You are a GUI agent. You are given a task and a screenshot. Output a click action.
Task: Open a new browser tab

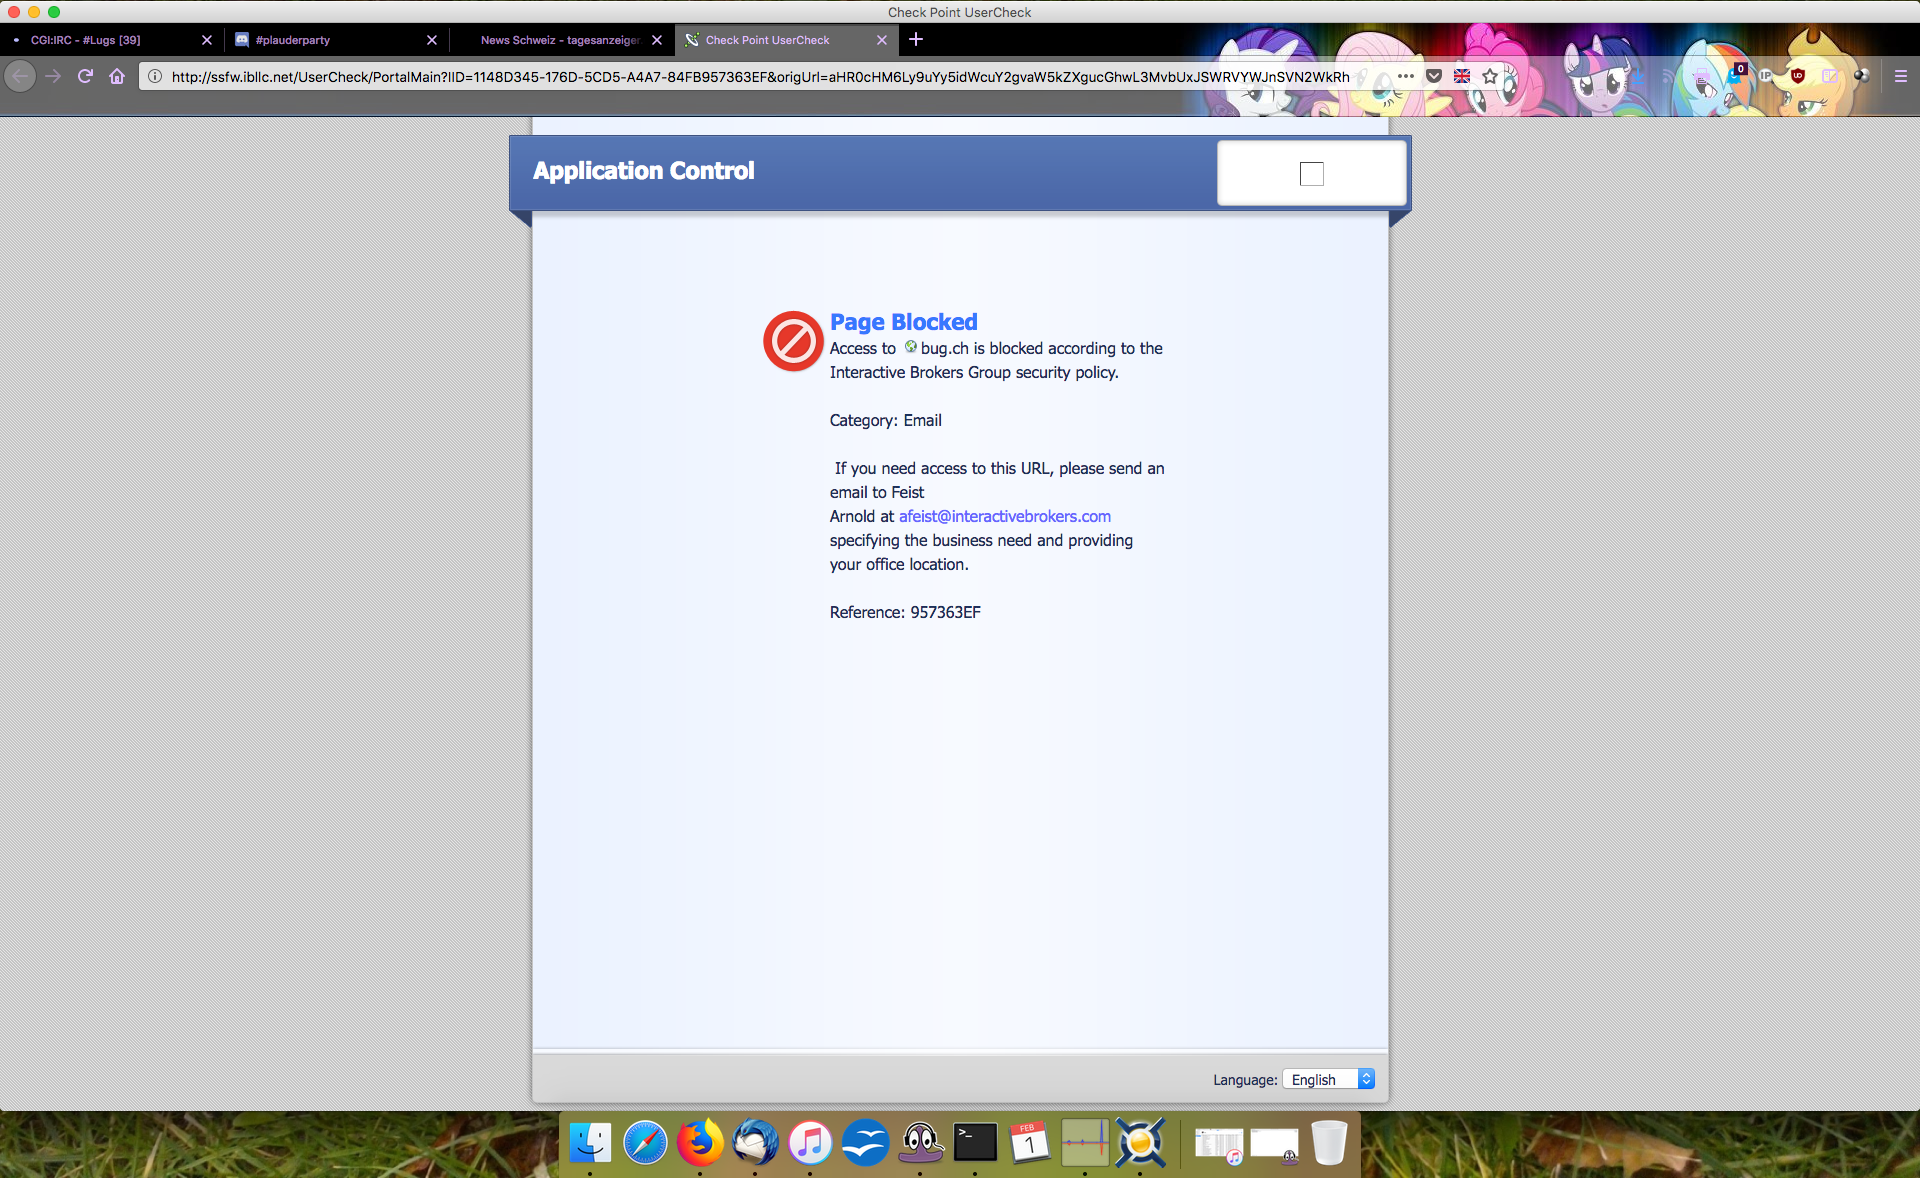point(916,40)
